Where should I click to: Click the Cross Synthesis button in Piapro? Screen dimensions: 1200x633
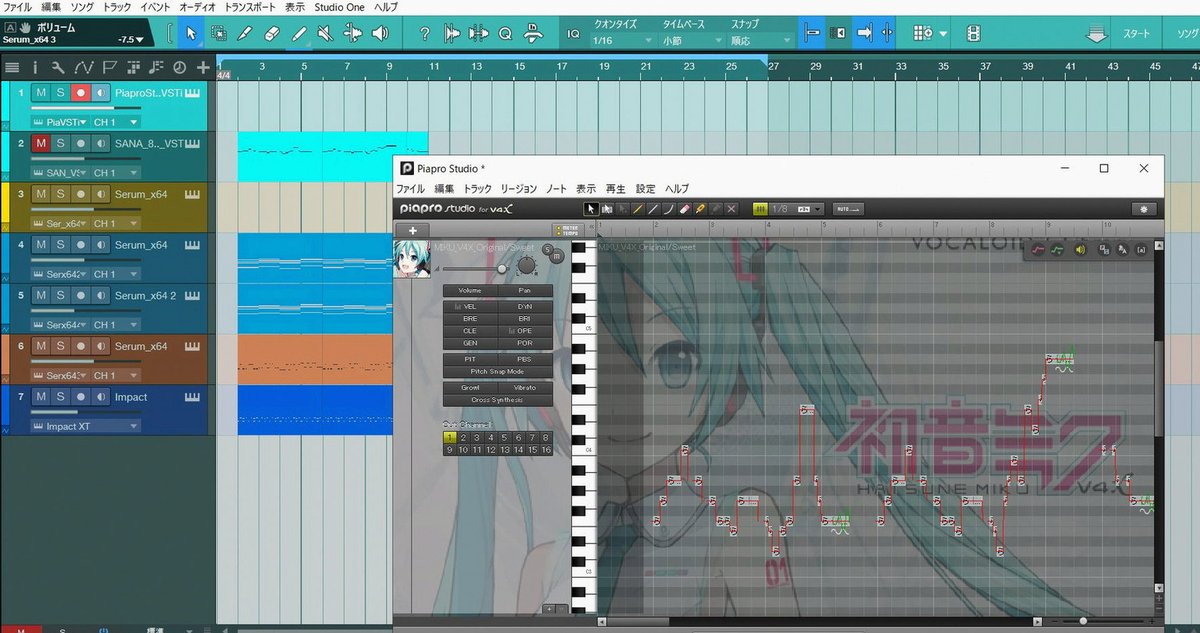(x=497, y=400)
